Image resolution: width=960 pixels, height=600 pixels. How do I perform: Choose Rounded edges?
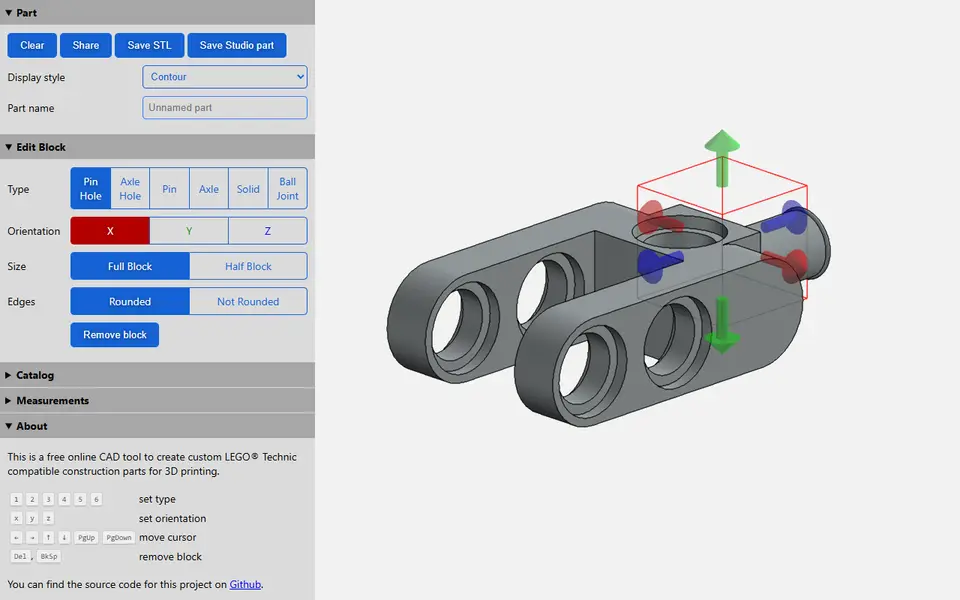(130, 301)
